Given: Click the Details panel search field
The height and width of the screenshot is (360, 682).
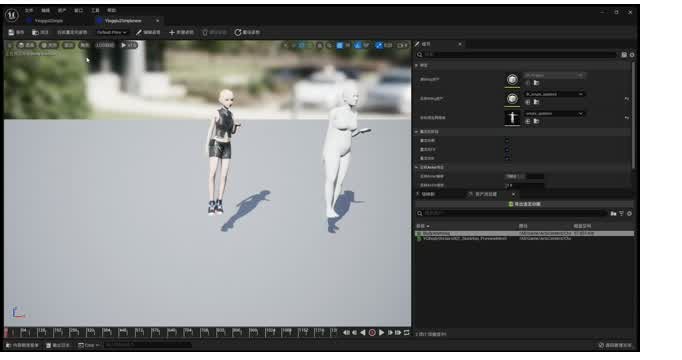Looking at the screenshot, I should pyautogui.click(x=518, y=55).
